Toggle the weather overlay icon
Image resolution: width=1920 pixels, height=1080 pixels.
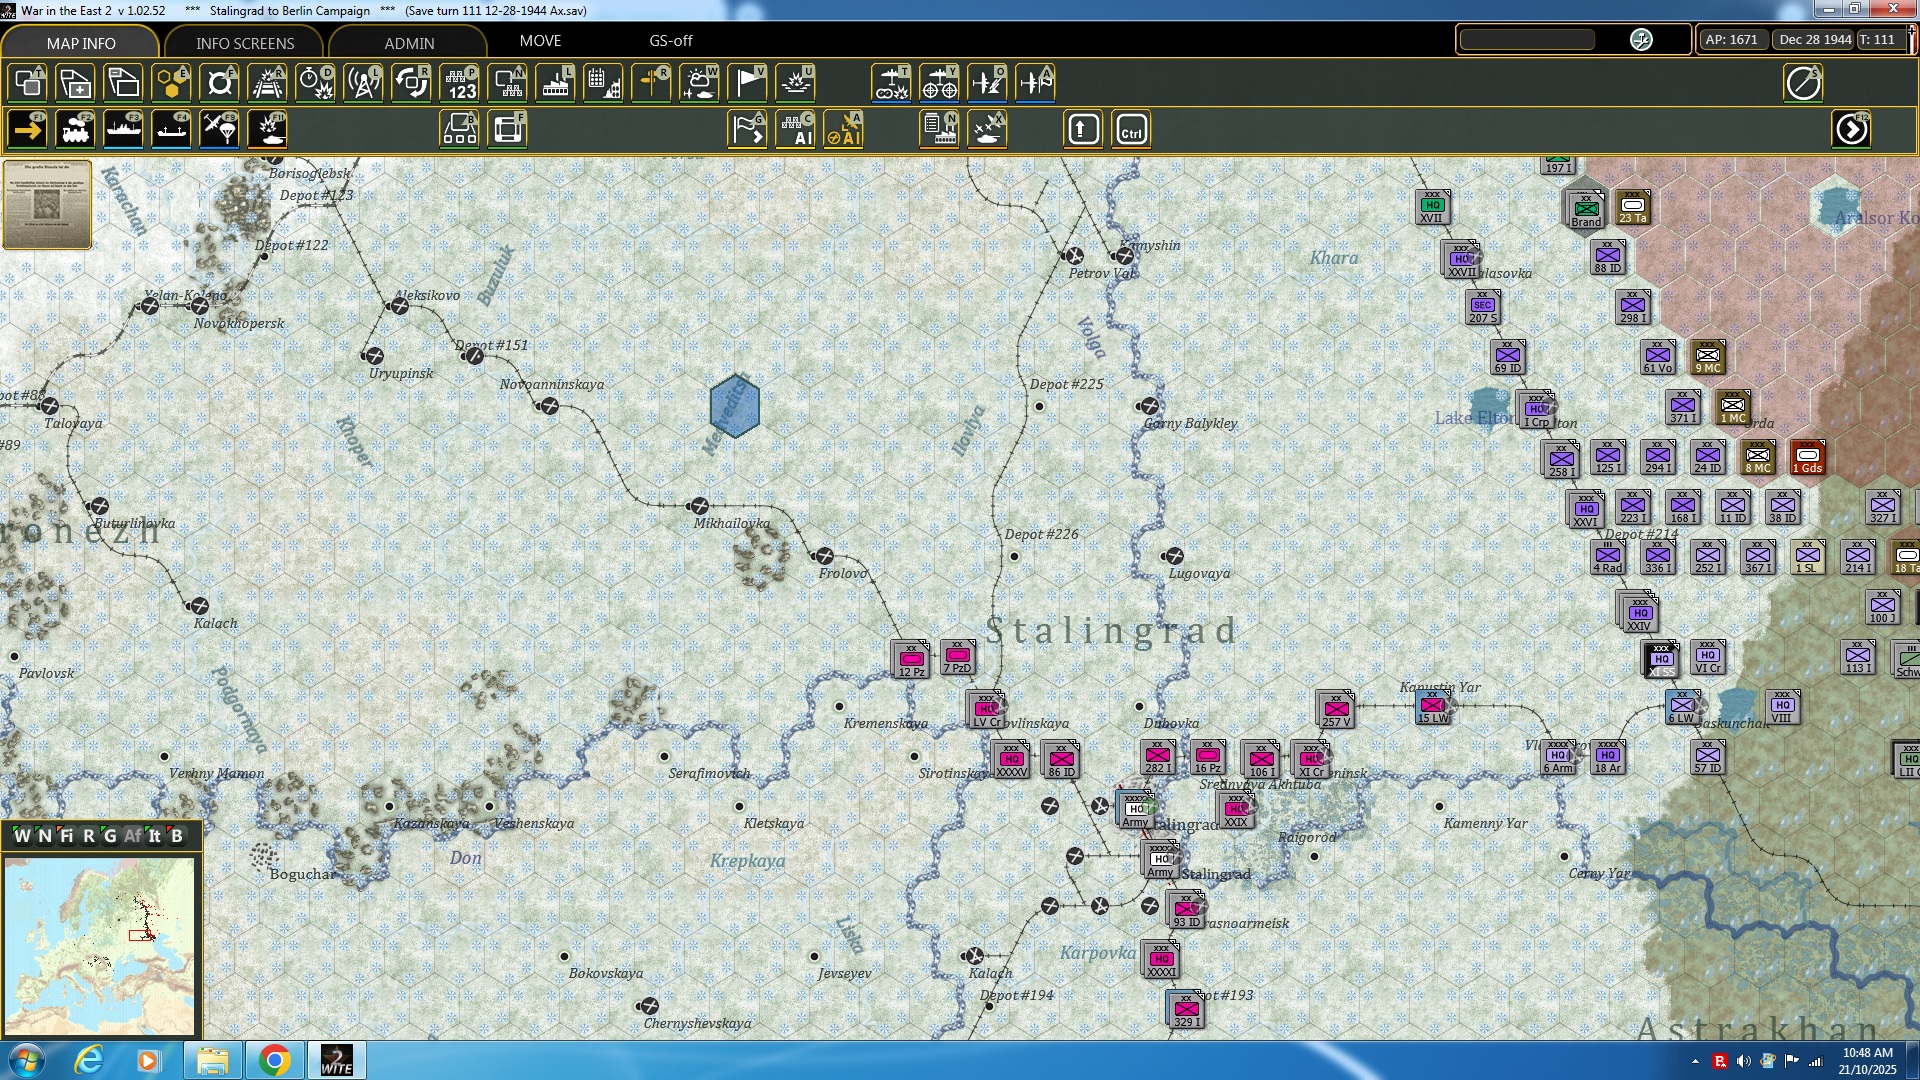(x=699, y=83)
